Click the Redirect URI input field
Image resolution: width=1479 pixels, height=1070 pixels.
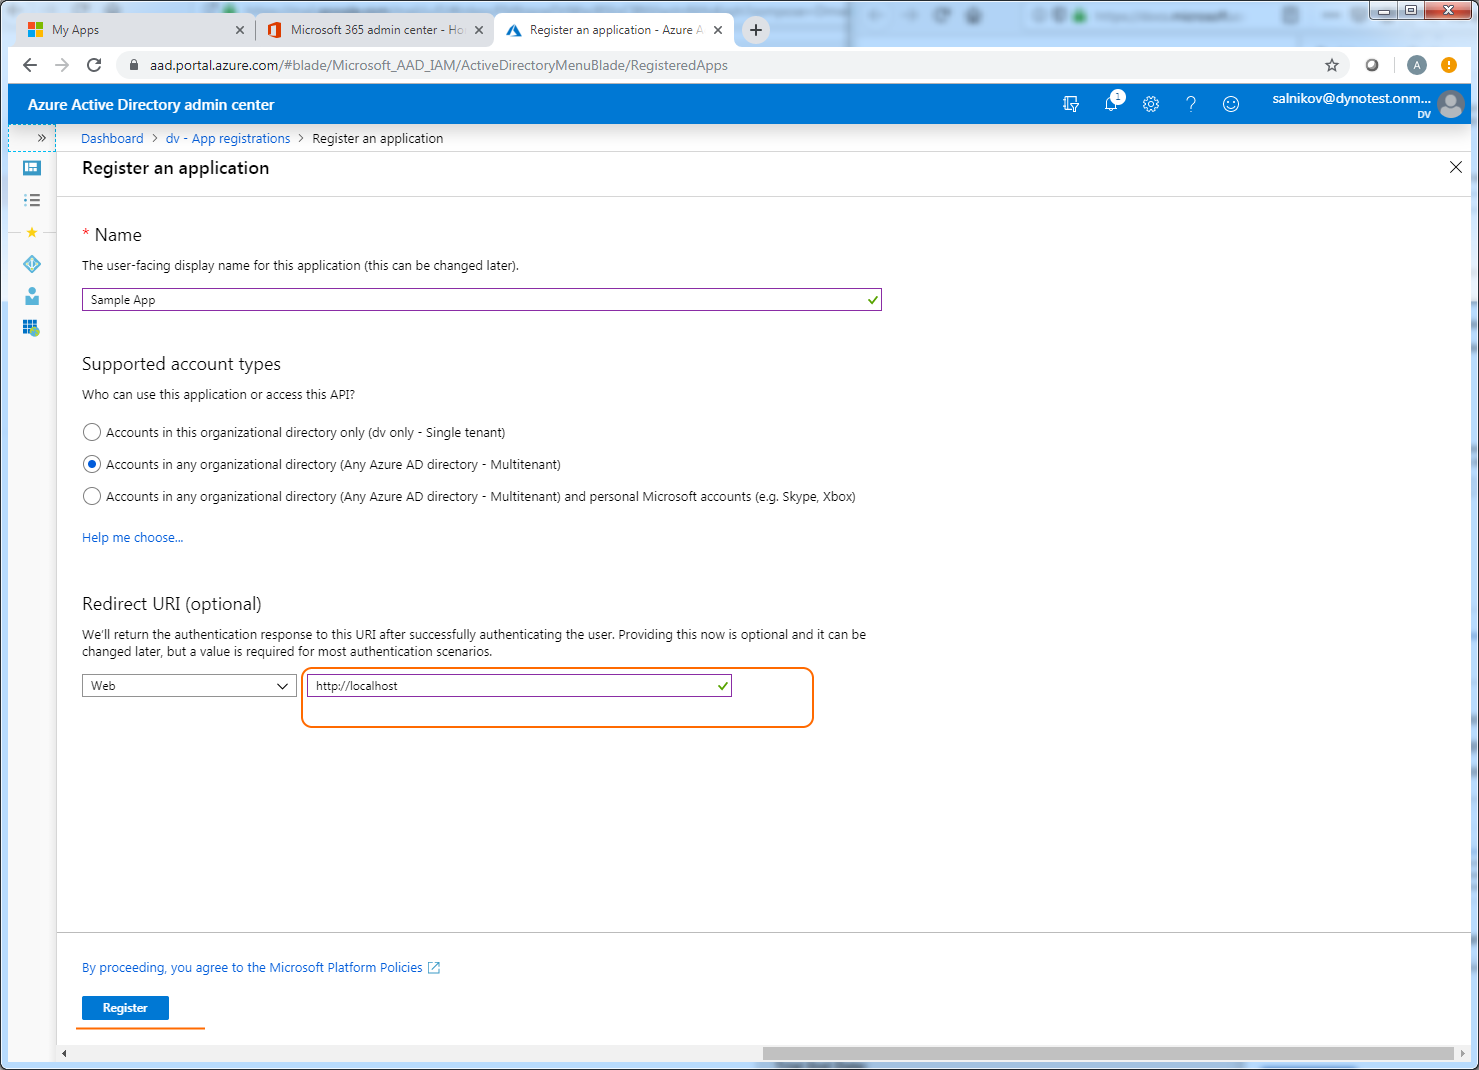tap(510, 686)
